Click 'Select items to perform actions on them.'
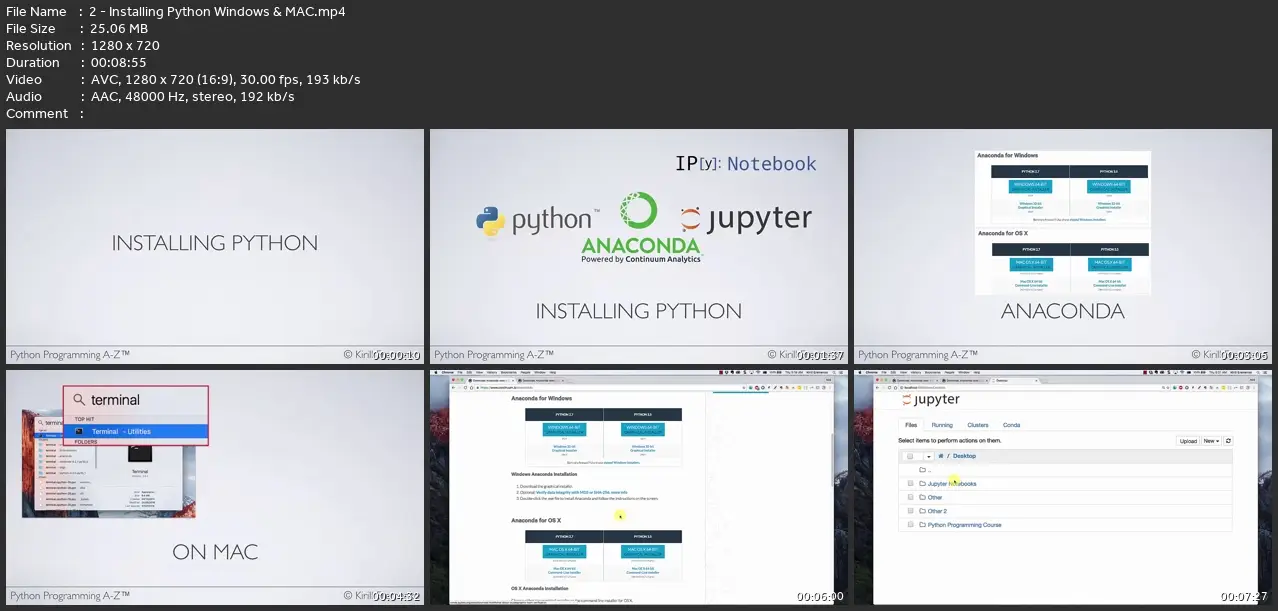The height and width of the screenshot is (611, 1278). 950,440
